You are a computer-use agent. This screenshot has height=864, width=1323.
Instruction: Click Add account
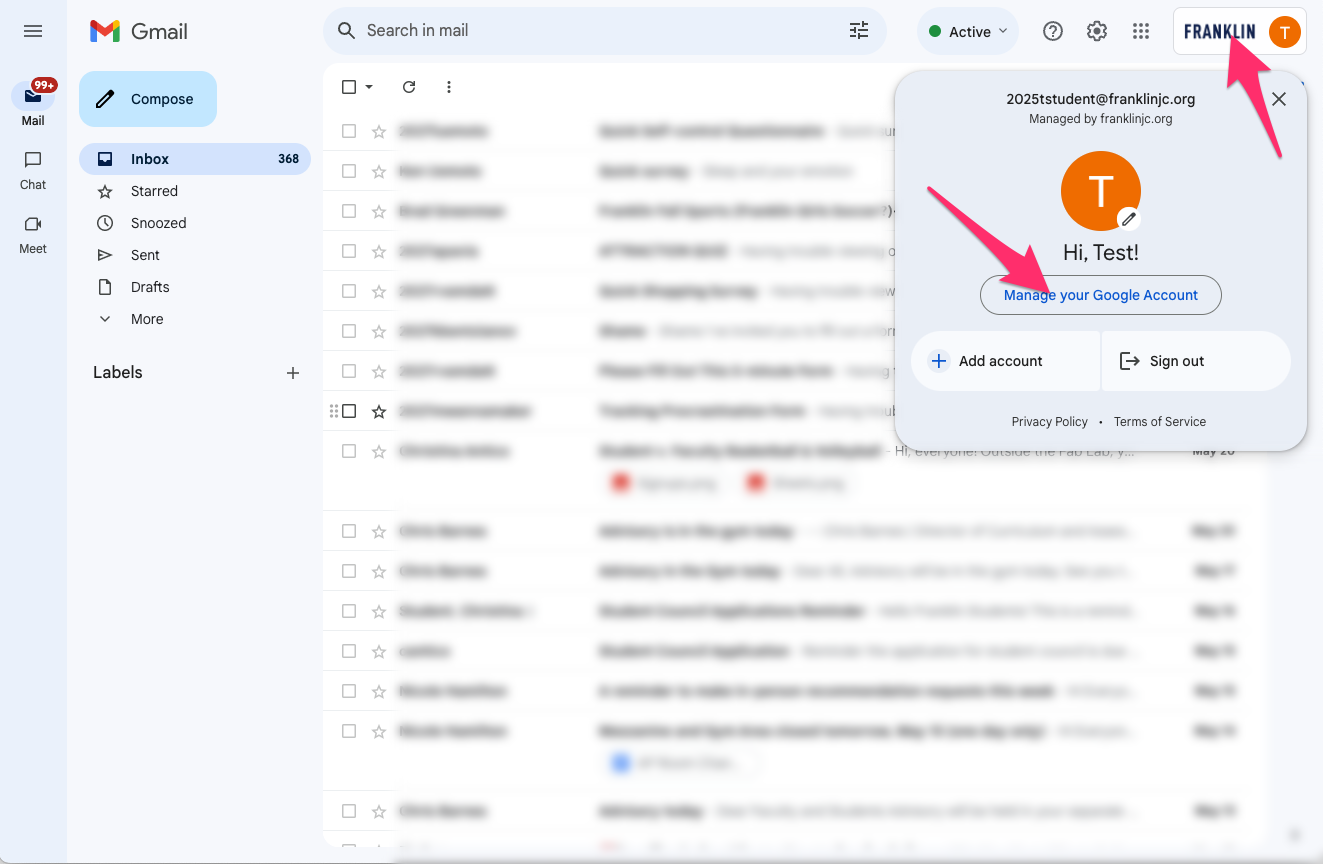[1005, 361]
